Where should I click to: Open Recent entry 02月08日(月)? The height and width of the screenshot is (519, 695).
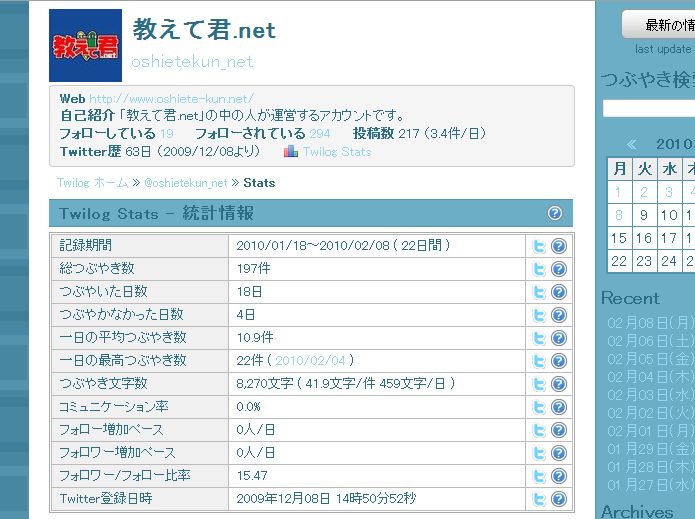(650, 323)
